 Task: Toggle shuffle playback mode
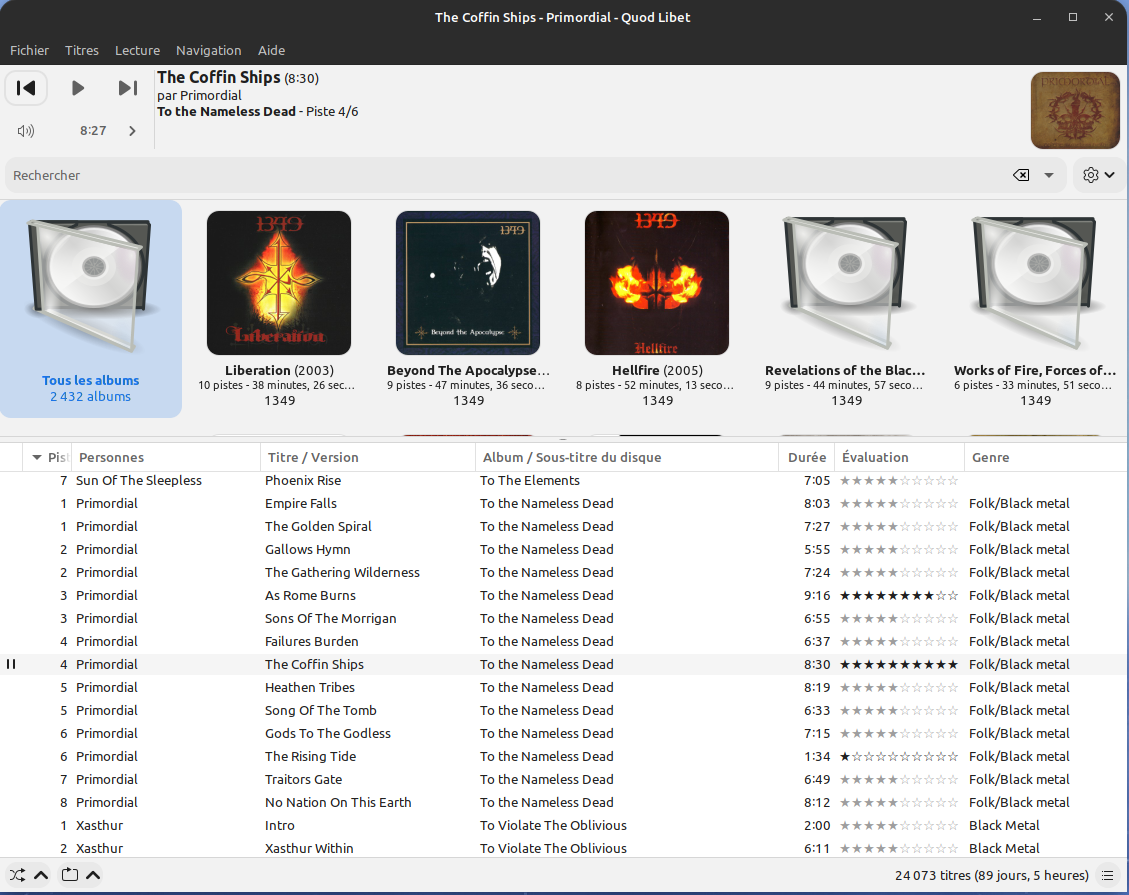pos(18,875)
